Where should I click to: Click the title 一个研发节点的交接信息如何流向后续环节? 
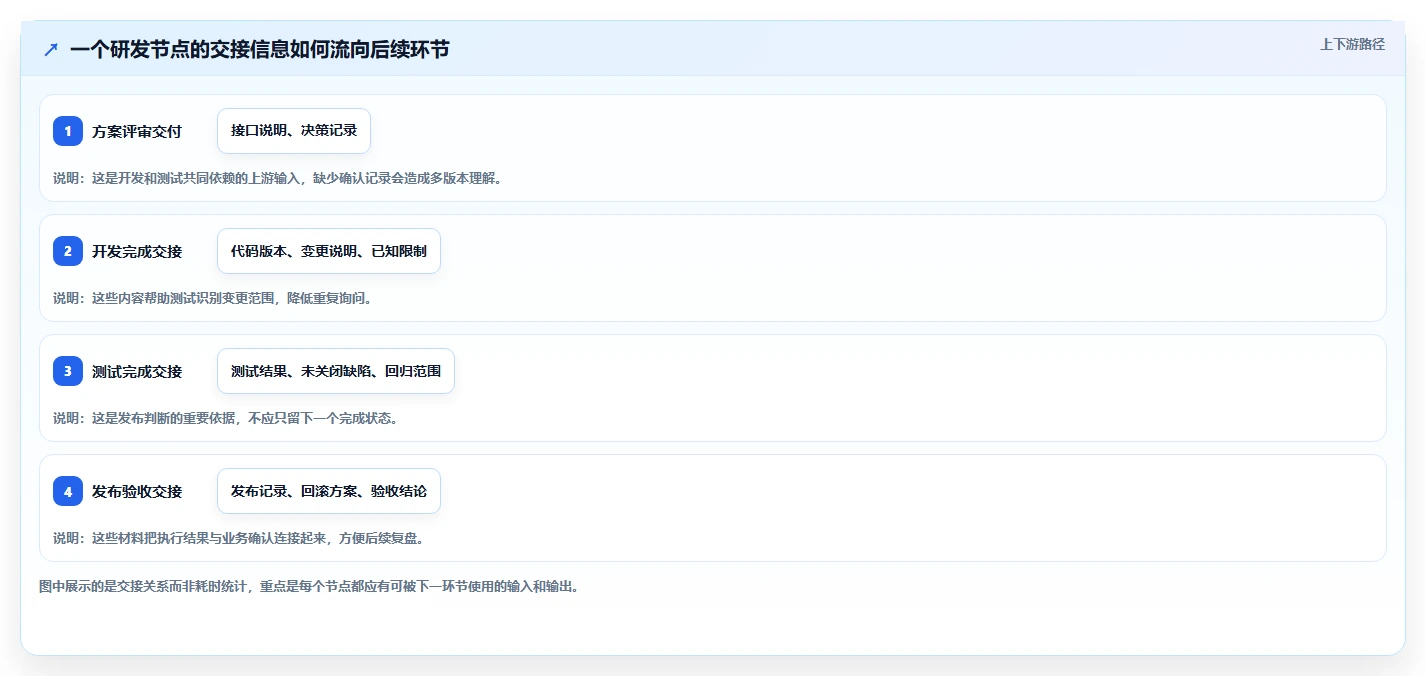point(259,49)
